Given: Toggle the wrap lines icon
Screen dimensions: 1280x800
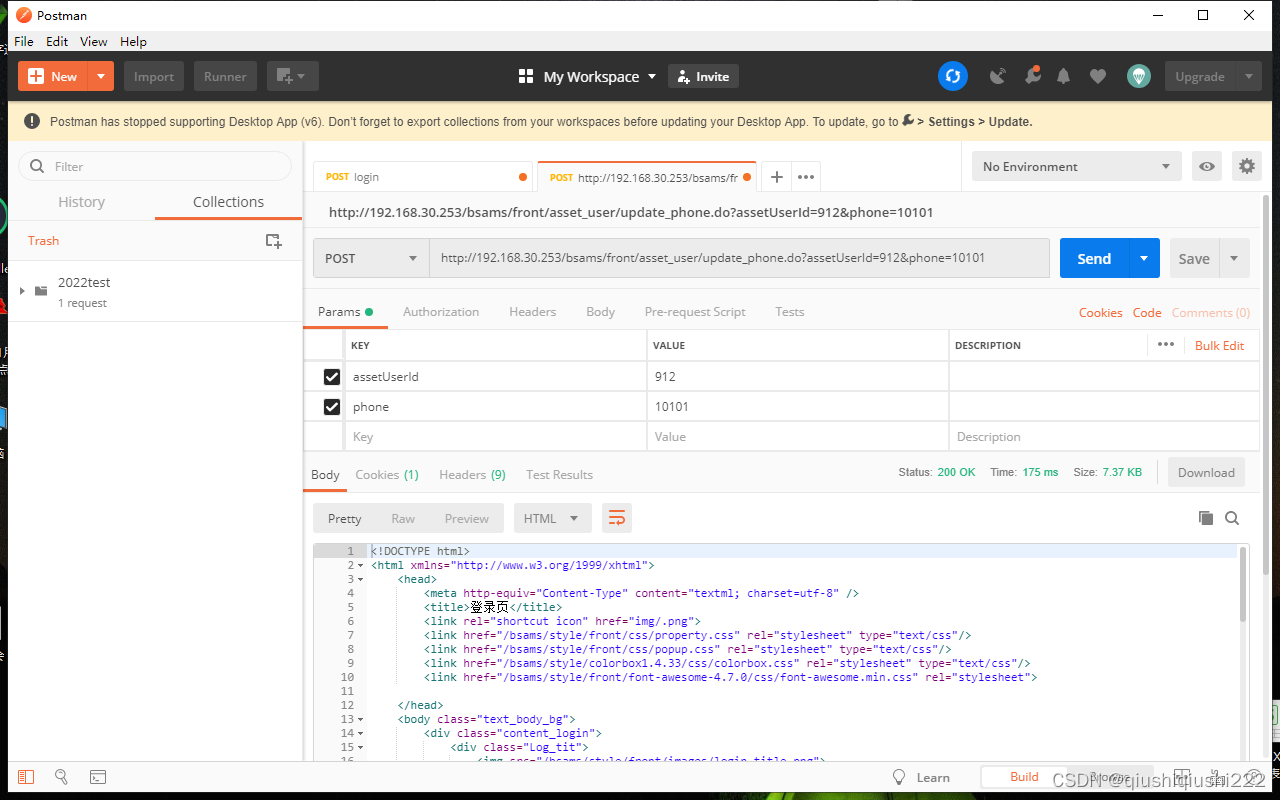Looking at the screenshot, I should click(617, 518).
